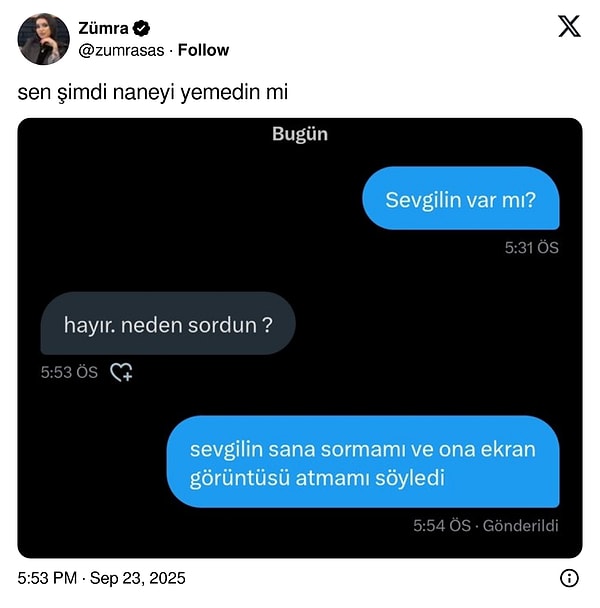Screen dimensions: 600x608
Task: Open Zümra's profile picture
Action: [x=43, y=39]
